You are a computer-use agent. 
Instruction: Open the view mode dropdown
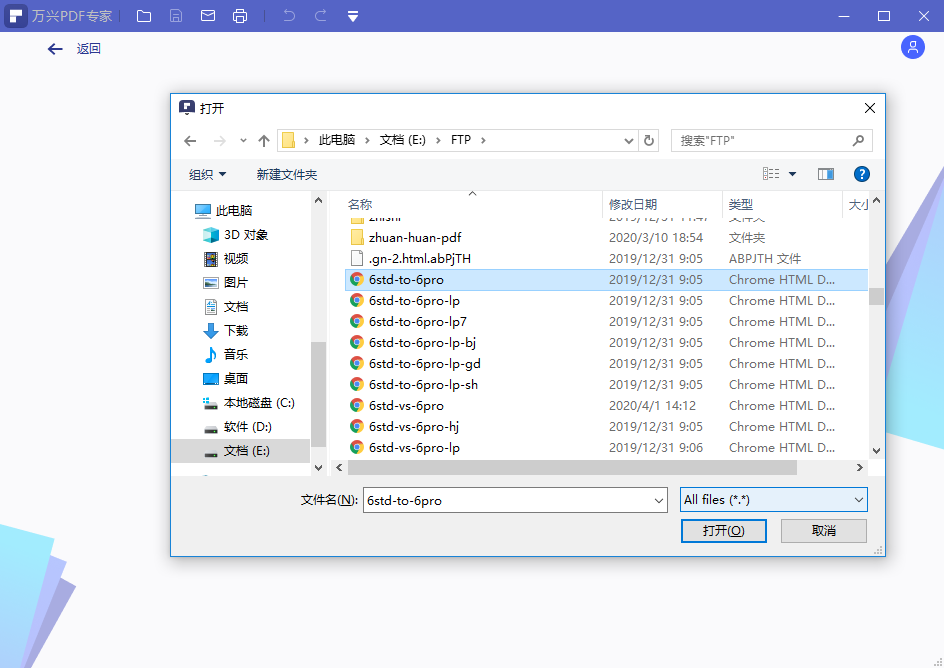pos(792,174)
